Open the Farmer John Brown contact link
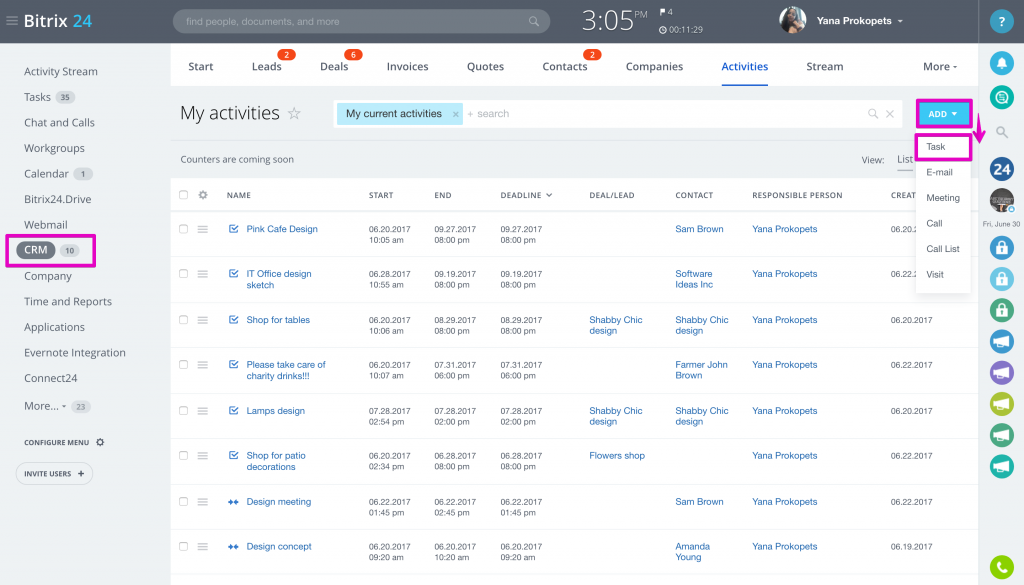Screen dimensions: 1024x585 coord(701,370)
